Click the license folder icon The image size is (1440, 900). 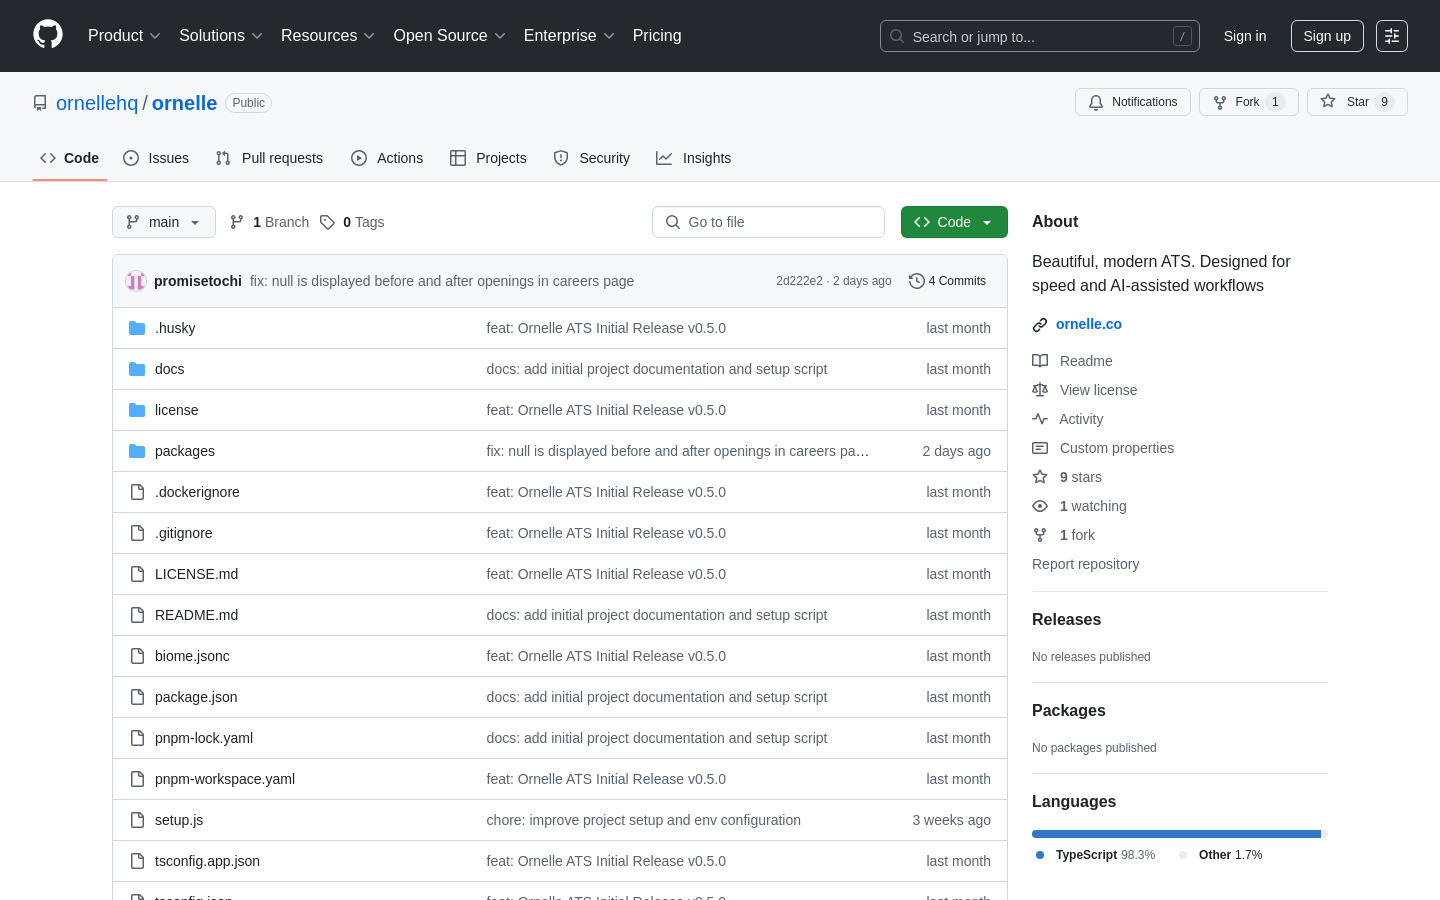coord(137,410)
